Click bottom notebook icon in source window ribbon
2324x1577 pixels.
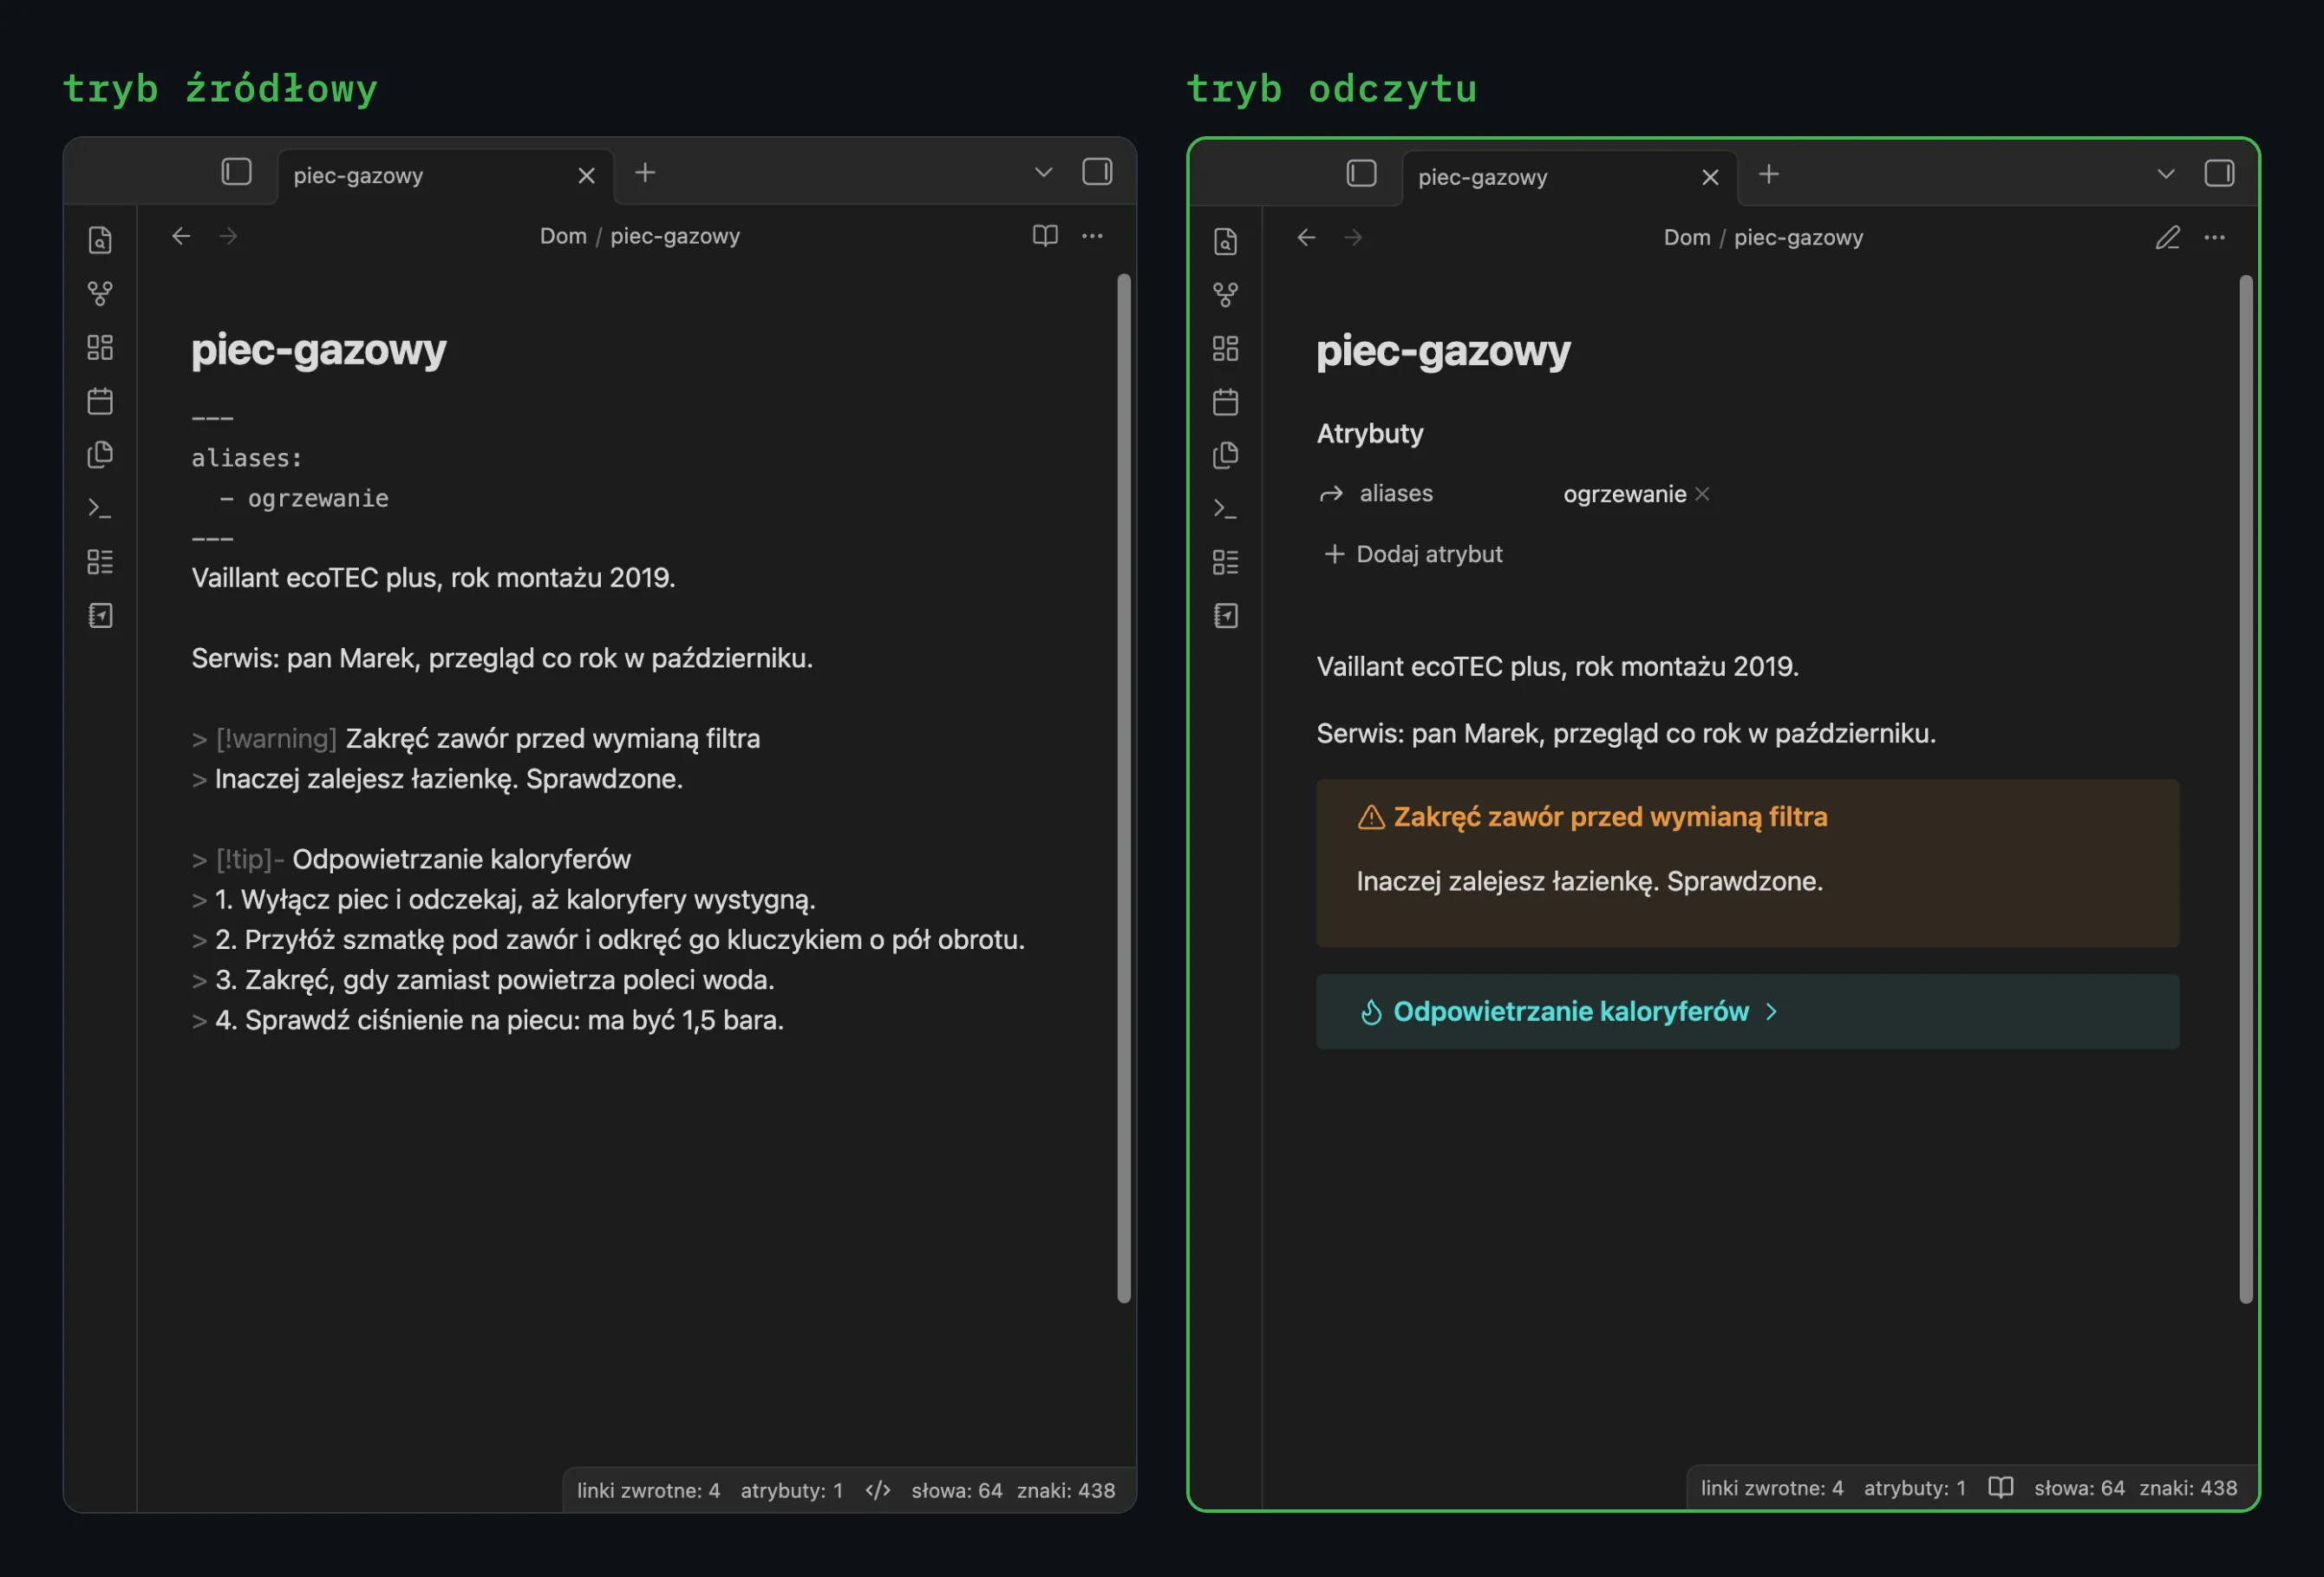[100, 615]
